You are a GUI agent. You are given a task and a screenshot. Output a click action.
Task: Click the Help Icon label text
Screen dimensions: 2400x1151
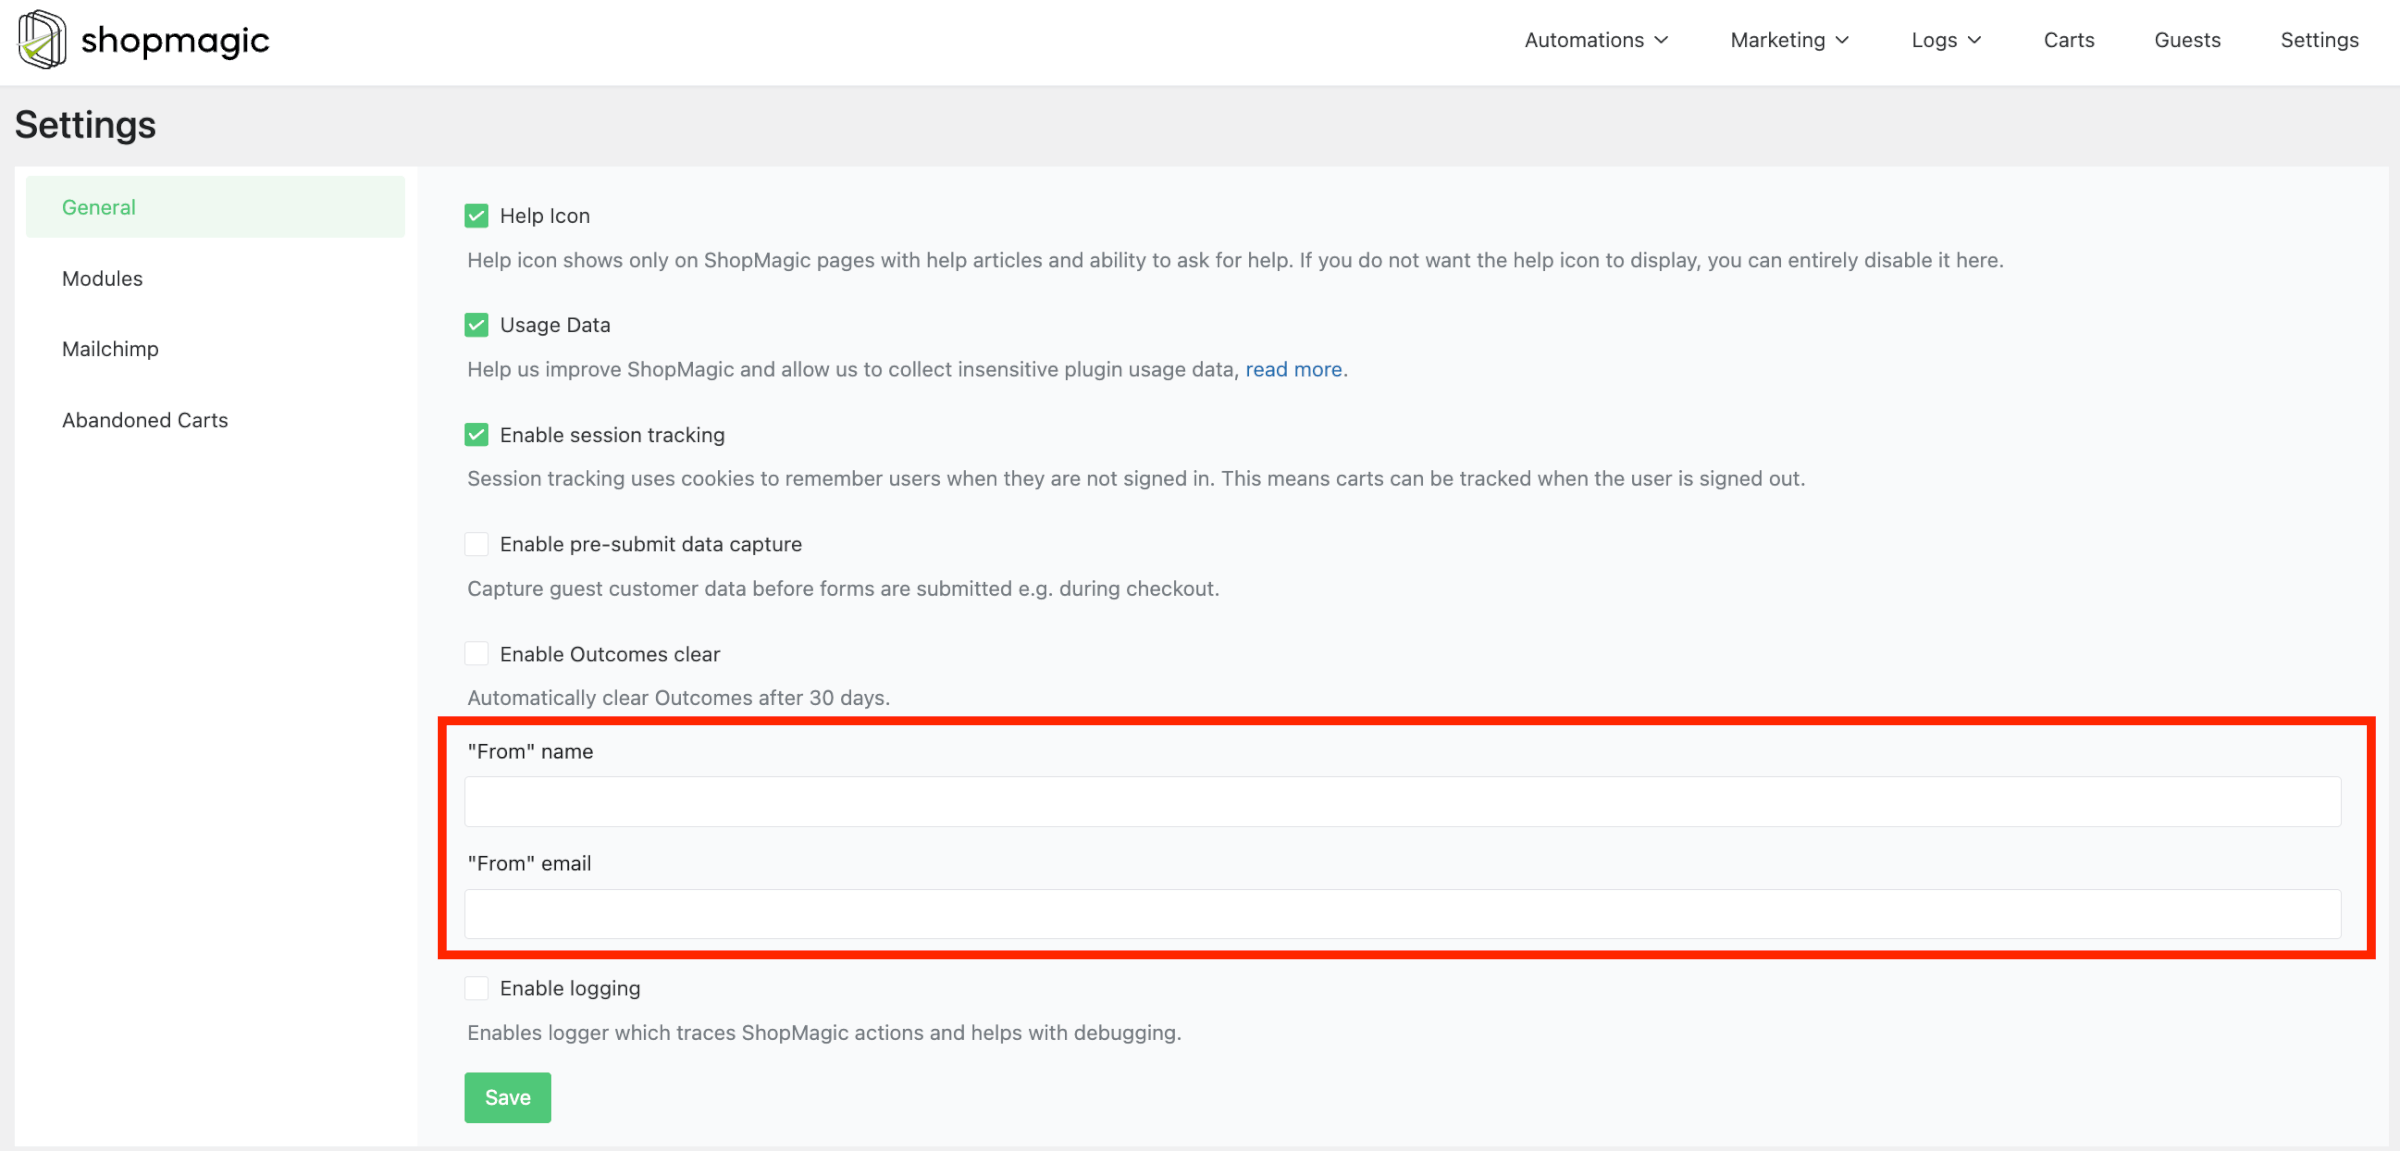pos(545,216)
